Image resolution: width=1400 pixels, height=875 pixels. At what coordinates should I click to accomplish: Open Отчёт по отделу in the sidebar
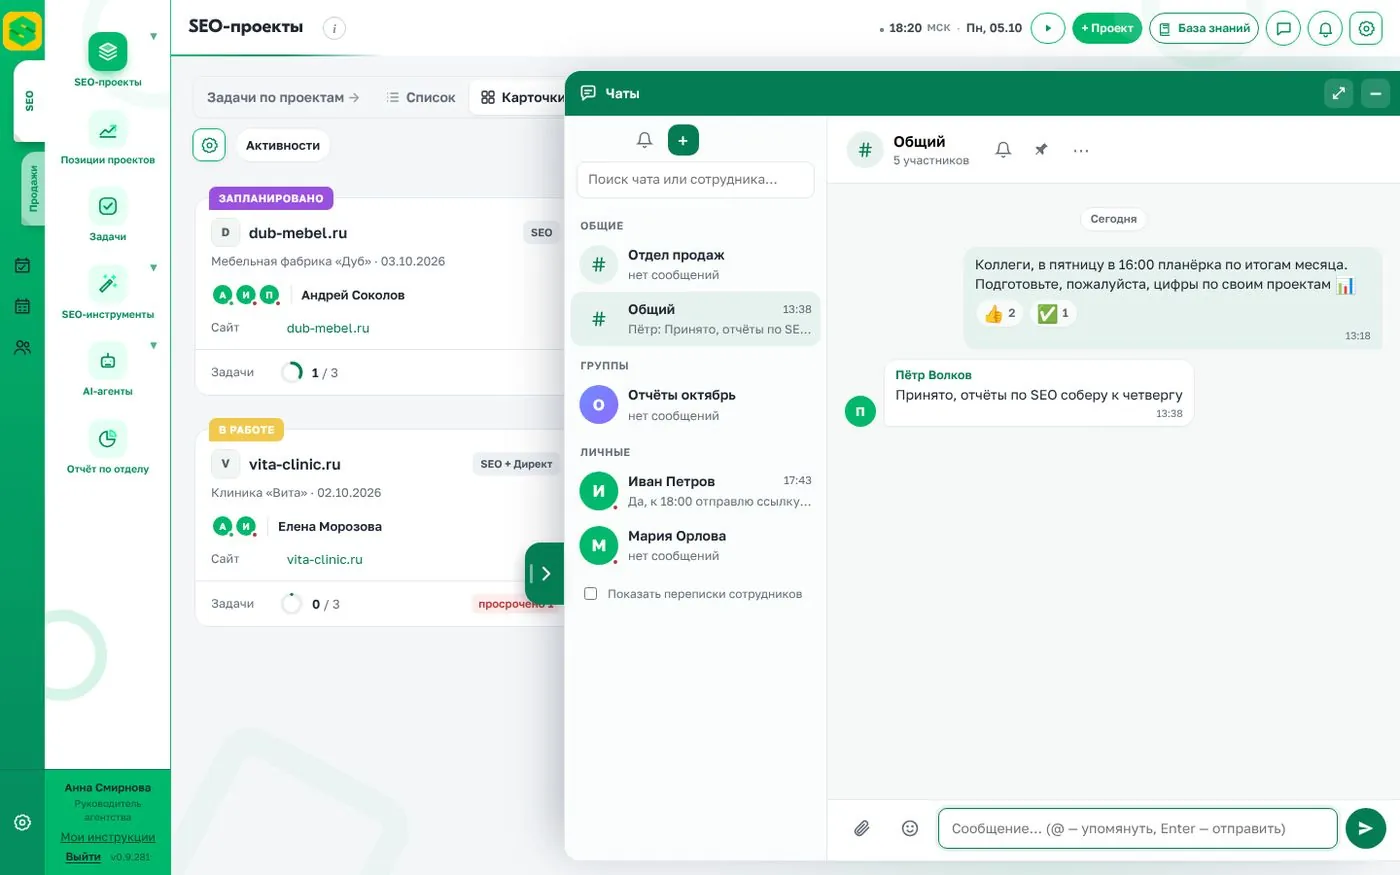tap(108, 438)
